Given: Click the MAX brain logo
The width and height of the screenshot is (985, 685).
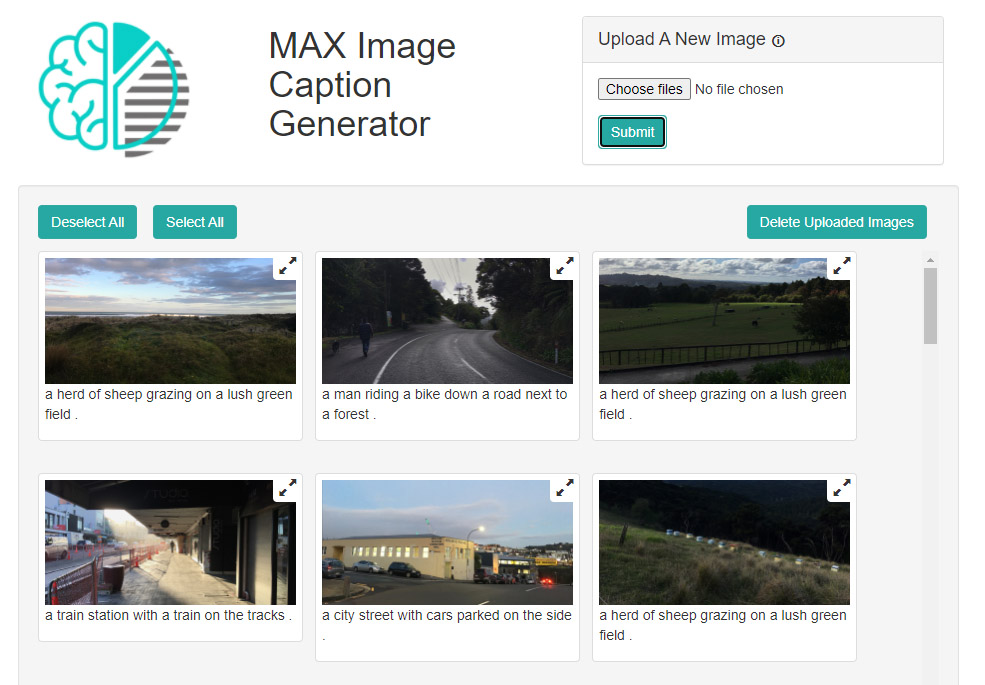Looking at the screenshot, I should coord(114,89).
